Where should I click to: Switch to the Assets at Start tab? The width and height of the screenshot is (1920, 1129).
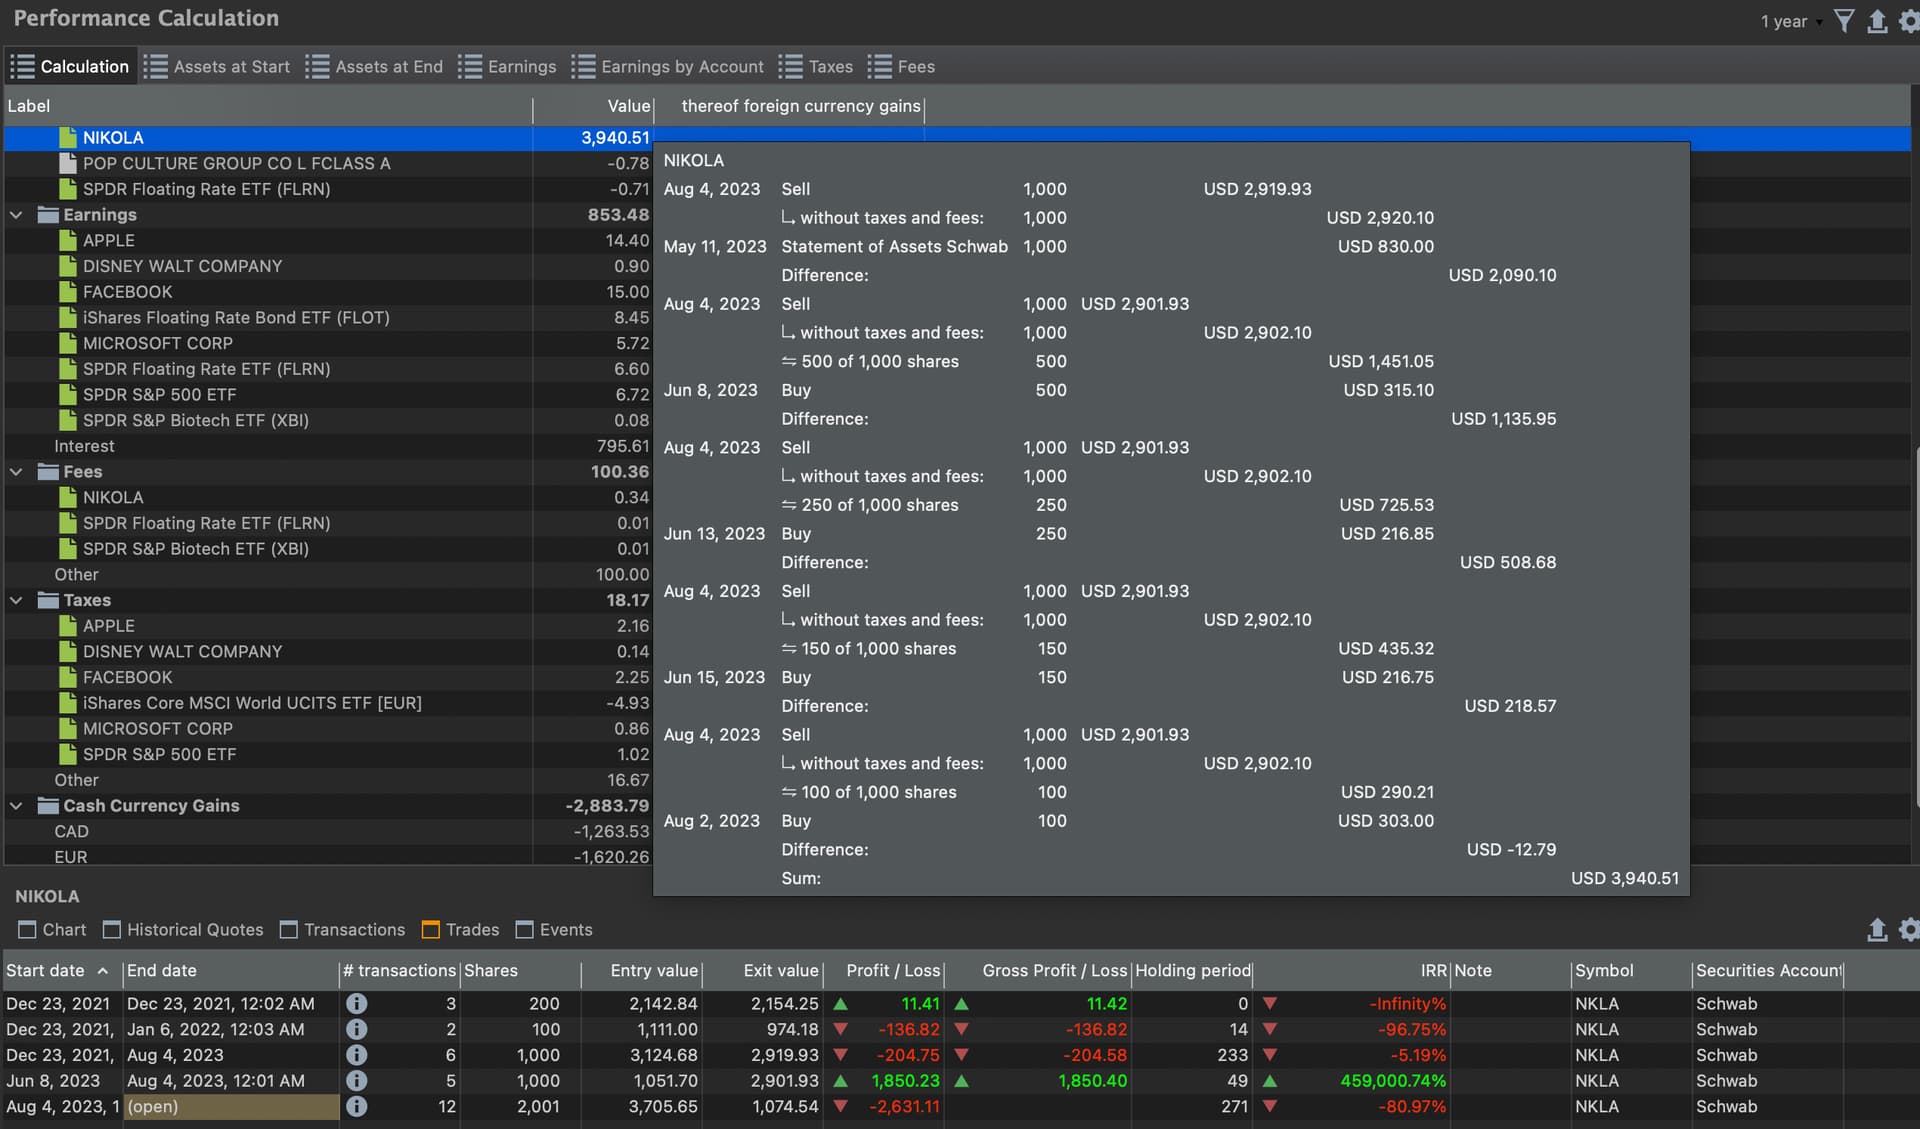217,67
